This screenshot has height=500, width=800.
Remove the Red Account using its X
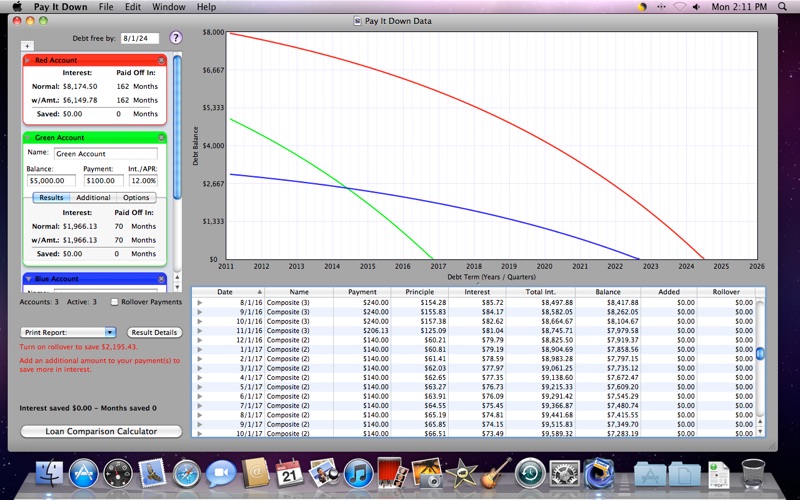point(161,60)
